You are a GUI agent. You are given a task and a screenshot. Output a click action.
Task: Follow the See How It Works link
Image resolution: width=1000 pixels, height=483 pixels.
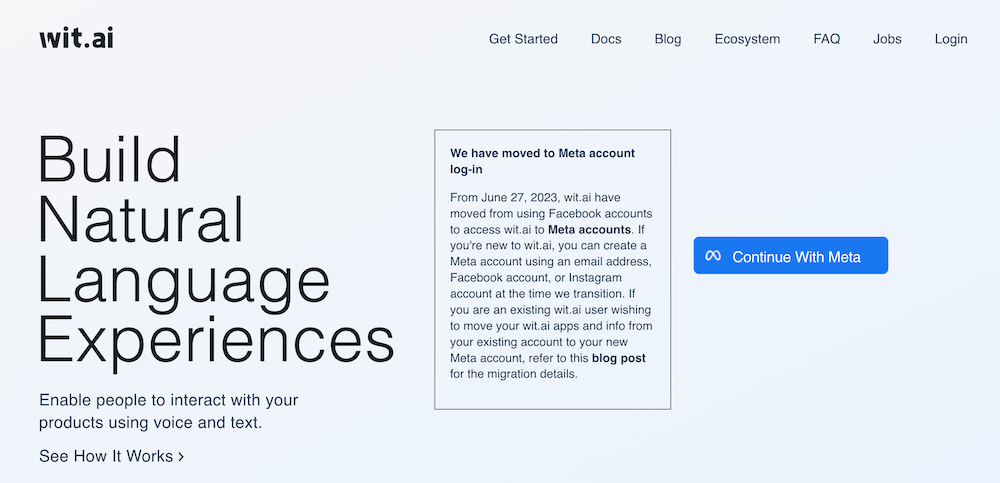(112, 456)
